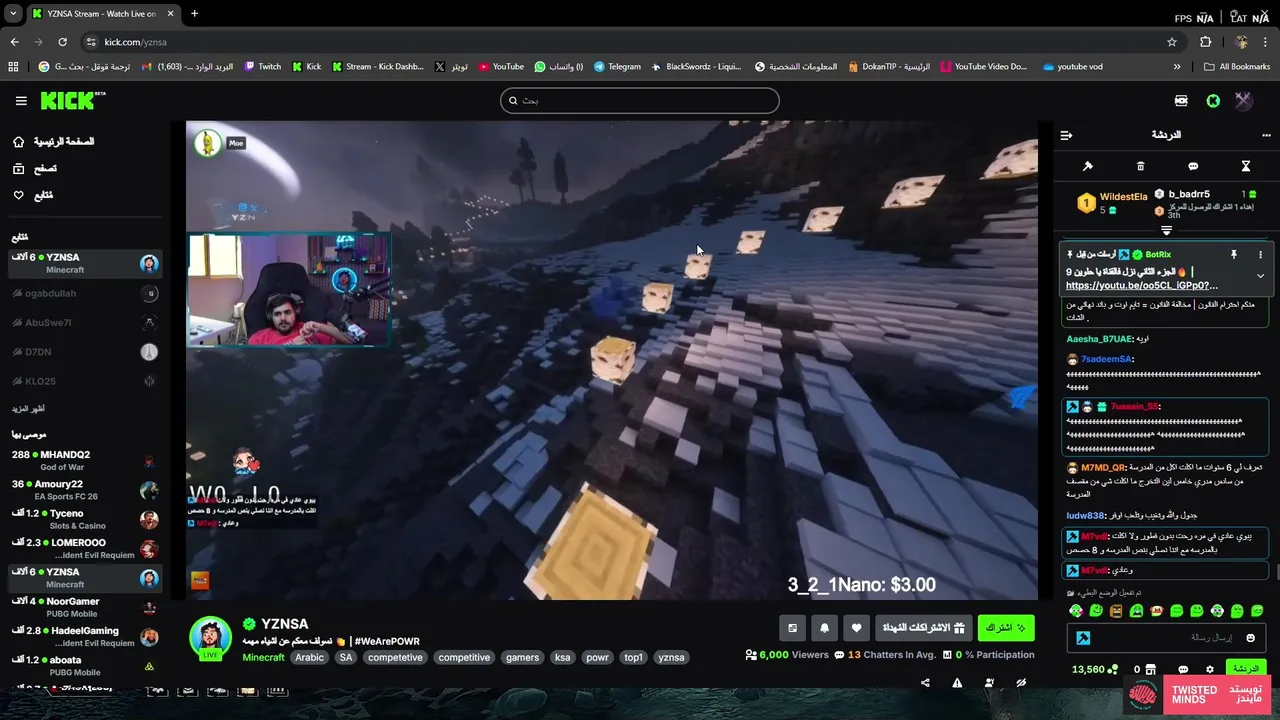The image size is (1280, 720).
Task: Collapse the chat panel arrow icon
Action: pos(1066,135)
